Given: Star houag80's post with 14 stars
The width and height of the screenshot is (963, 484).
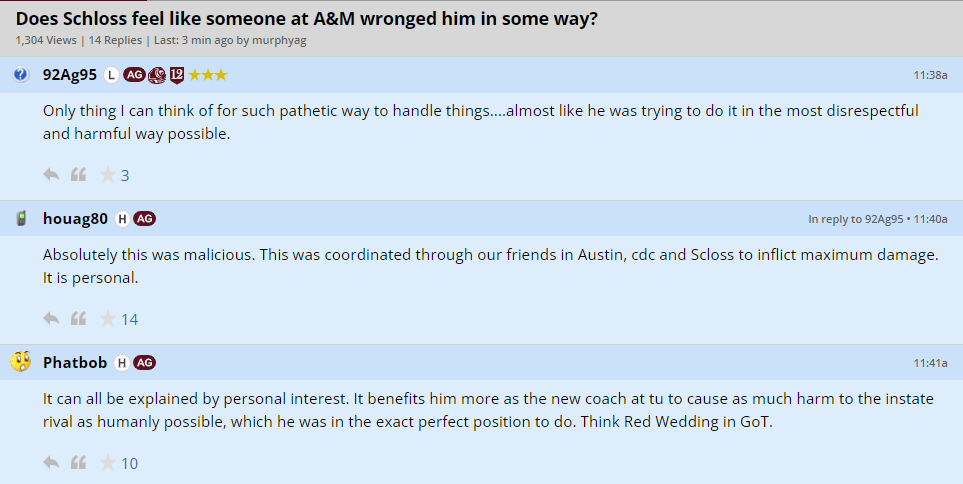Looking at the screenshot, I should click(x=107, y=319).
